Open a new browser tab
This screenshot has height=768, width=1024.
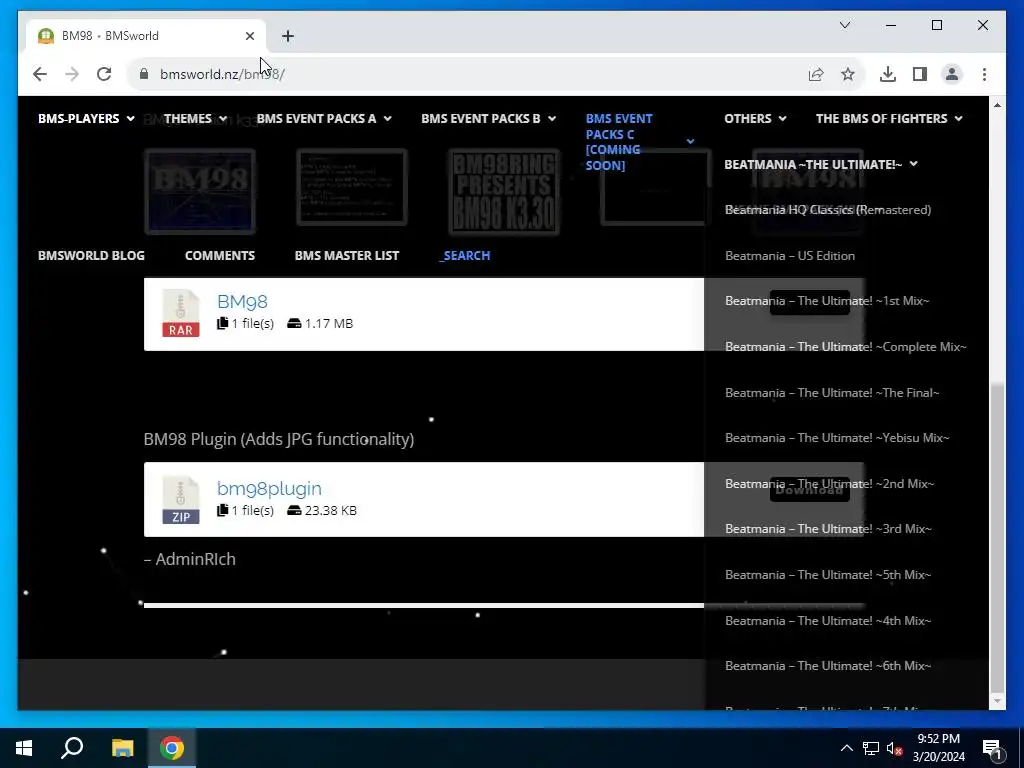(x=288, y=36)
